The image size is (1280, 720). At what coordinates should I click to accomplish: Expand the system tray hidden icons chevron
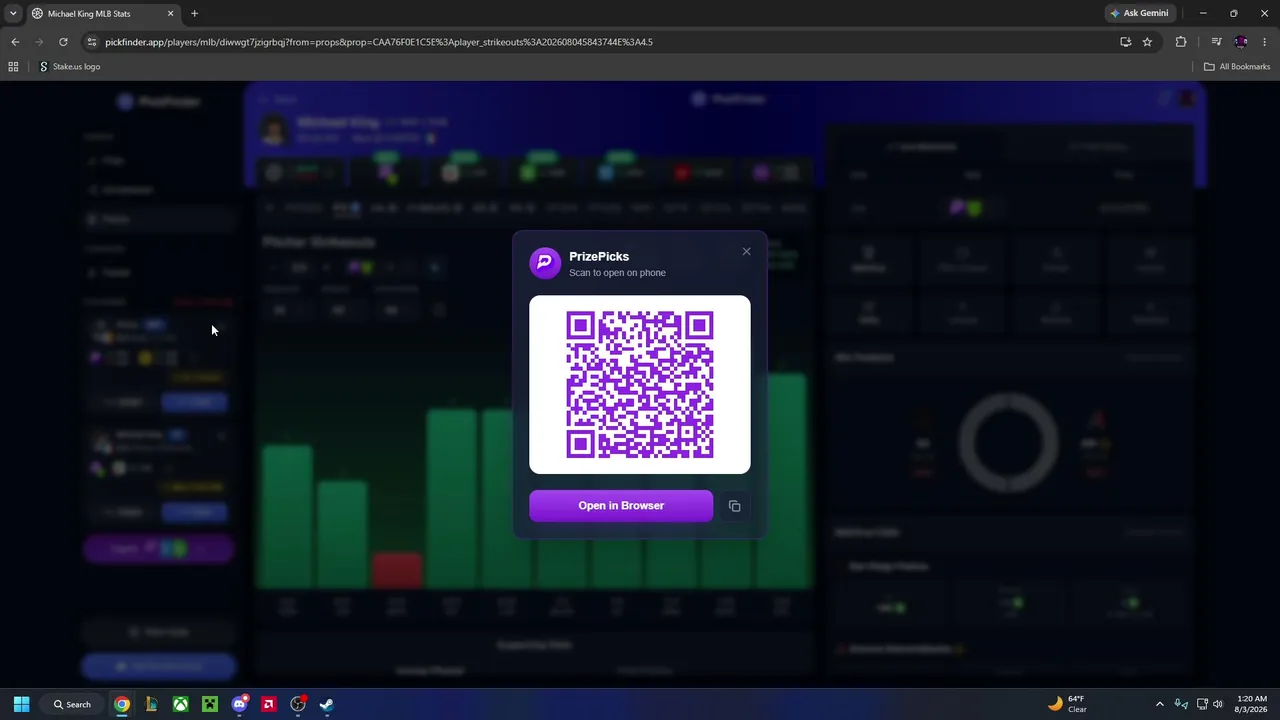coord(1160,704)
